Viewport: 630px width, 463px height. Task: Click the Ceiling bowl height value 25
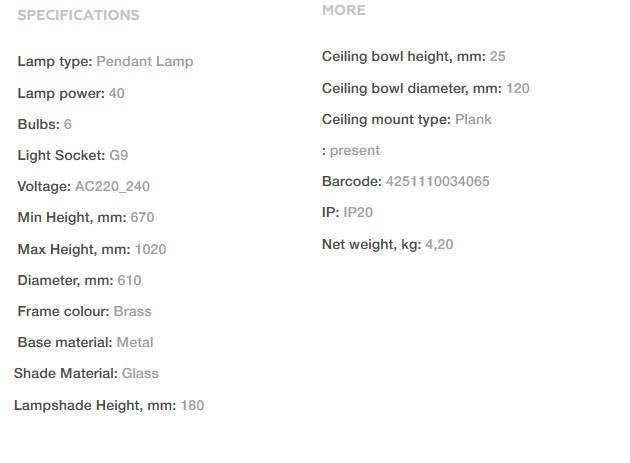click(497, 56)
